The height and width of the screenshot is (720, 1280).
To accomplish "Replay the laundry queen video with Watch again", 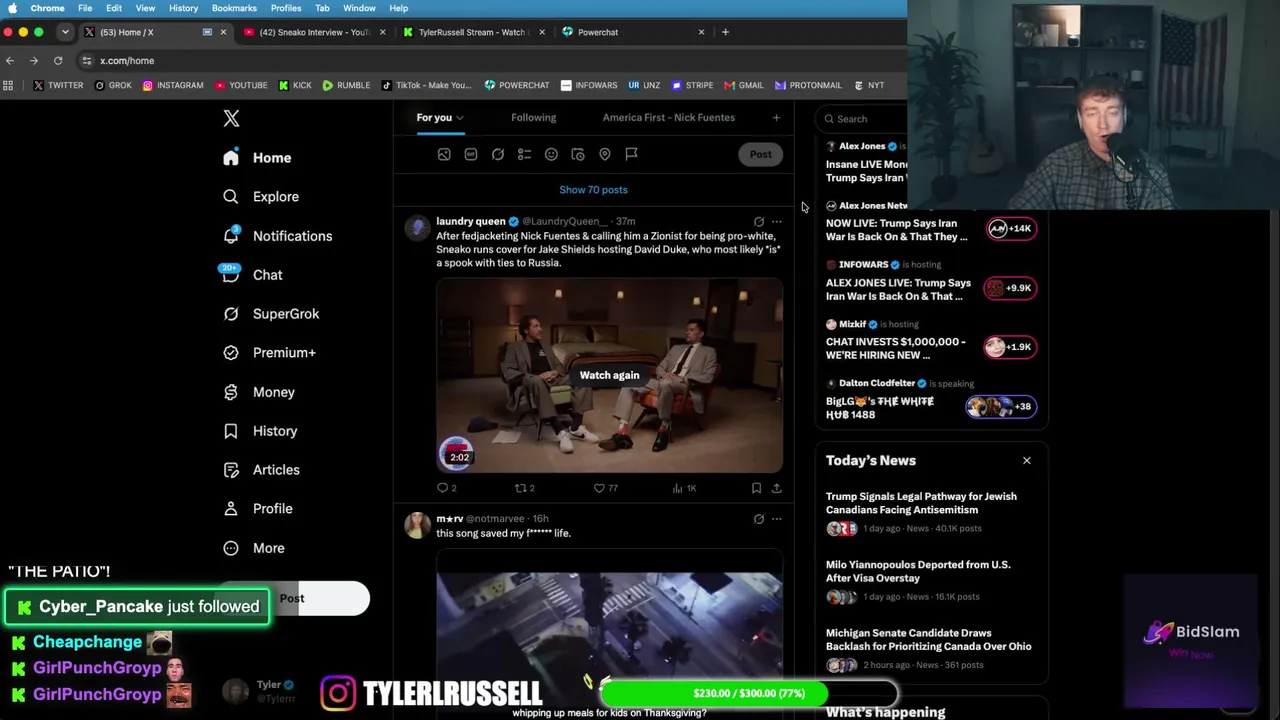I will coord(609,375).
